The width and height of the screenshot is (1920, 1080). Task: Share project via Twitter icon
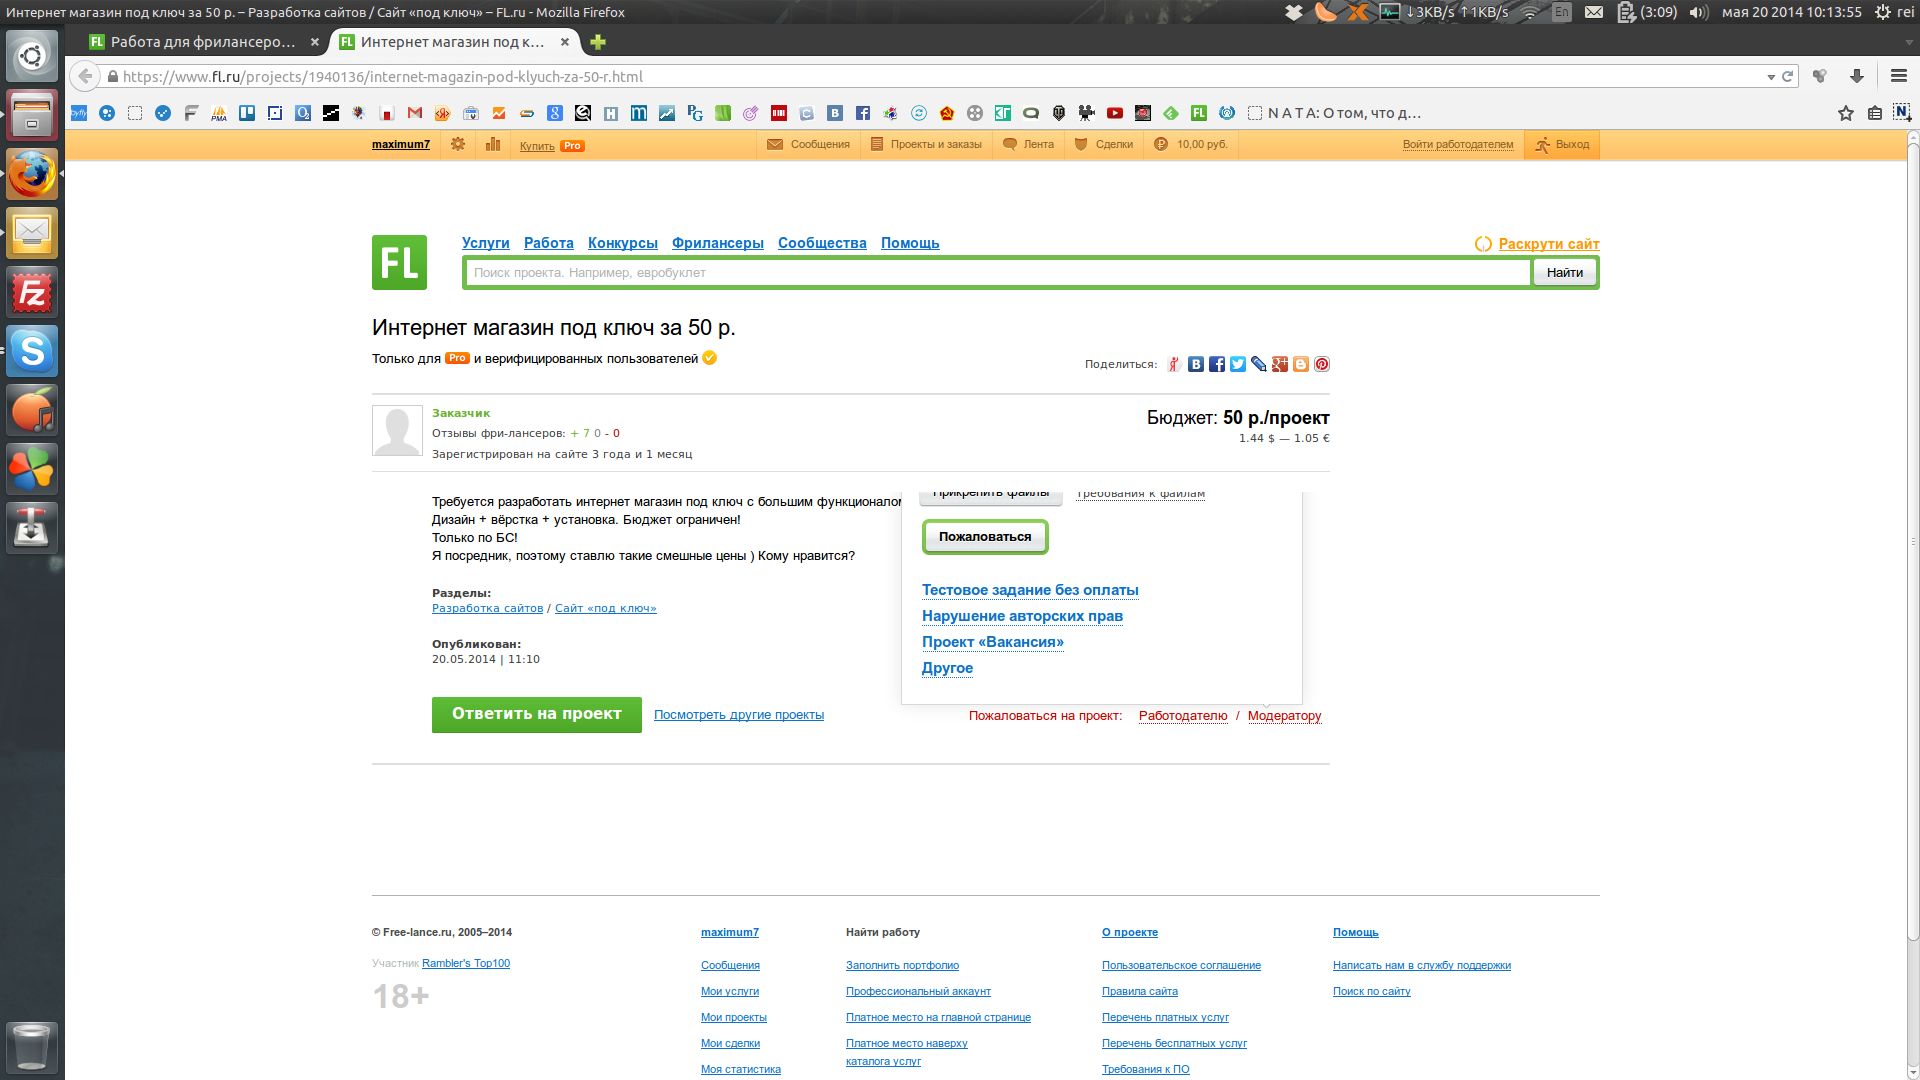pyautogui.click(x=1238, y=365)
